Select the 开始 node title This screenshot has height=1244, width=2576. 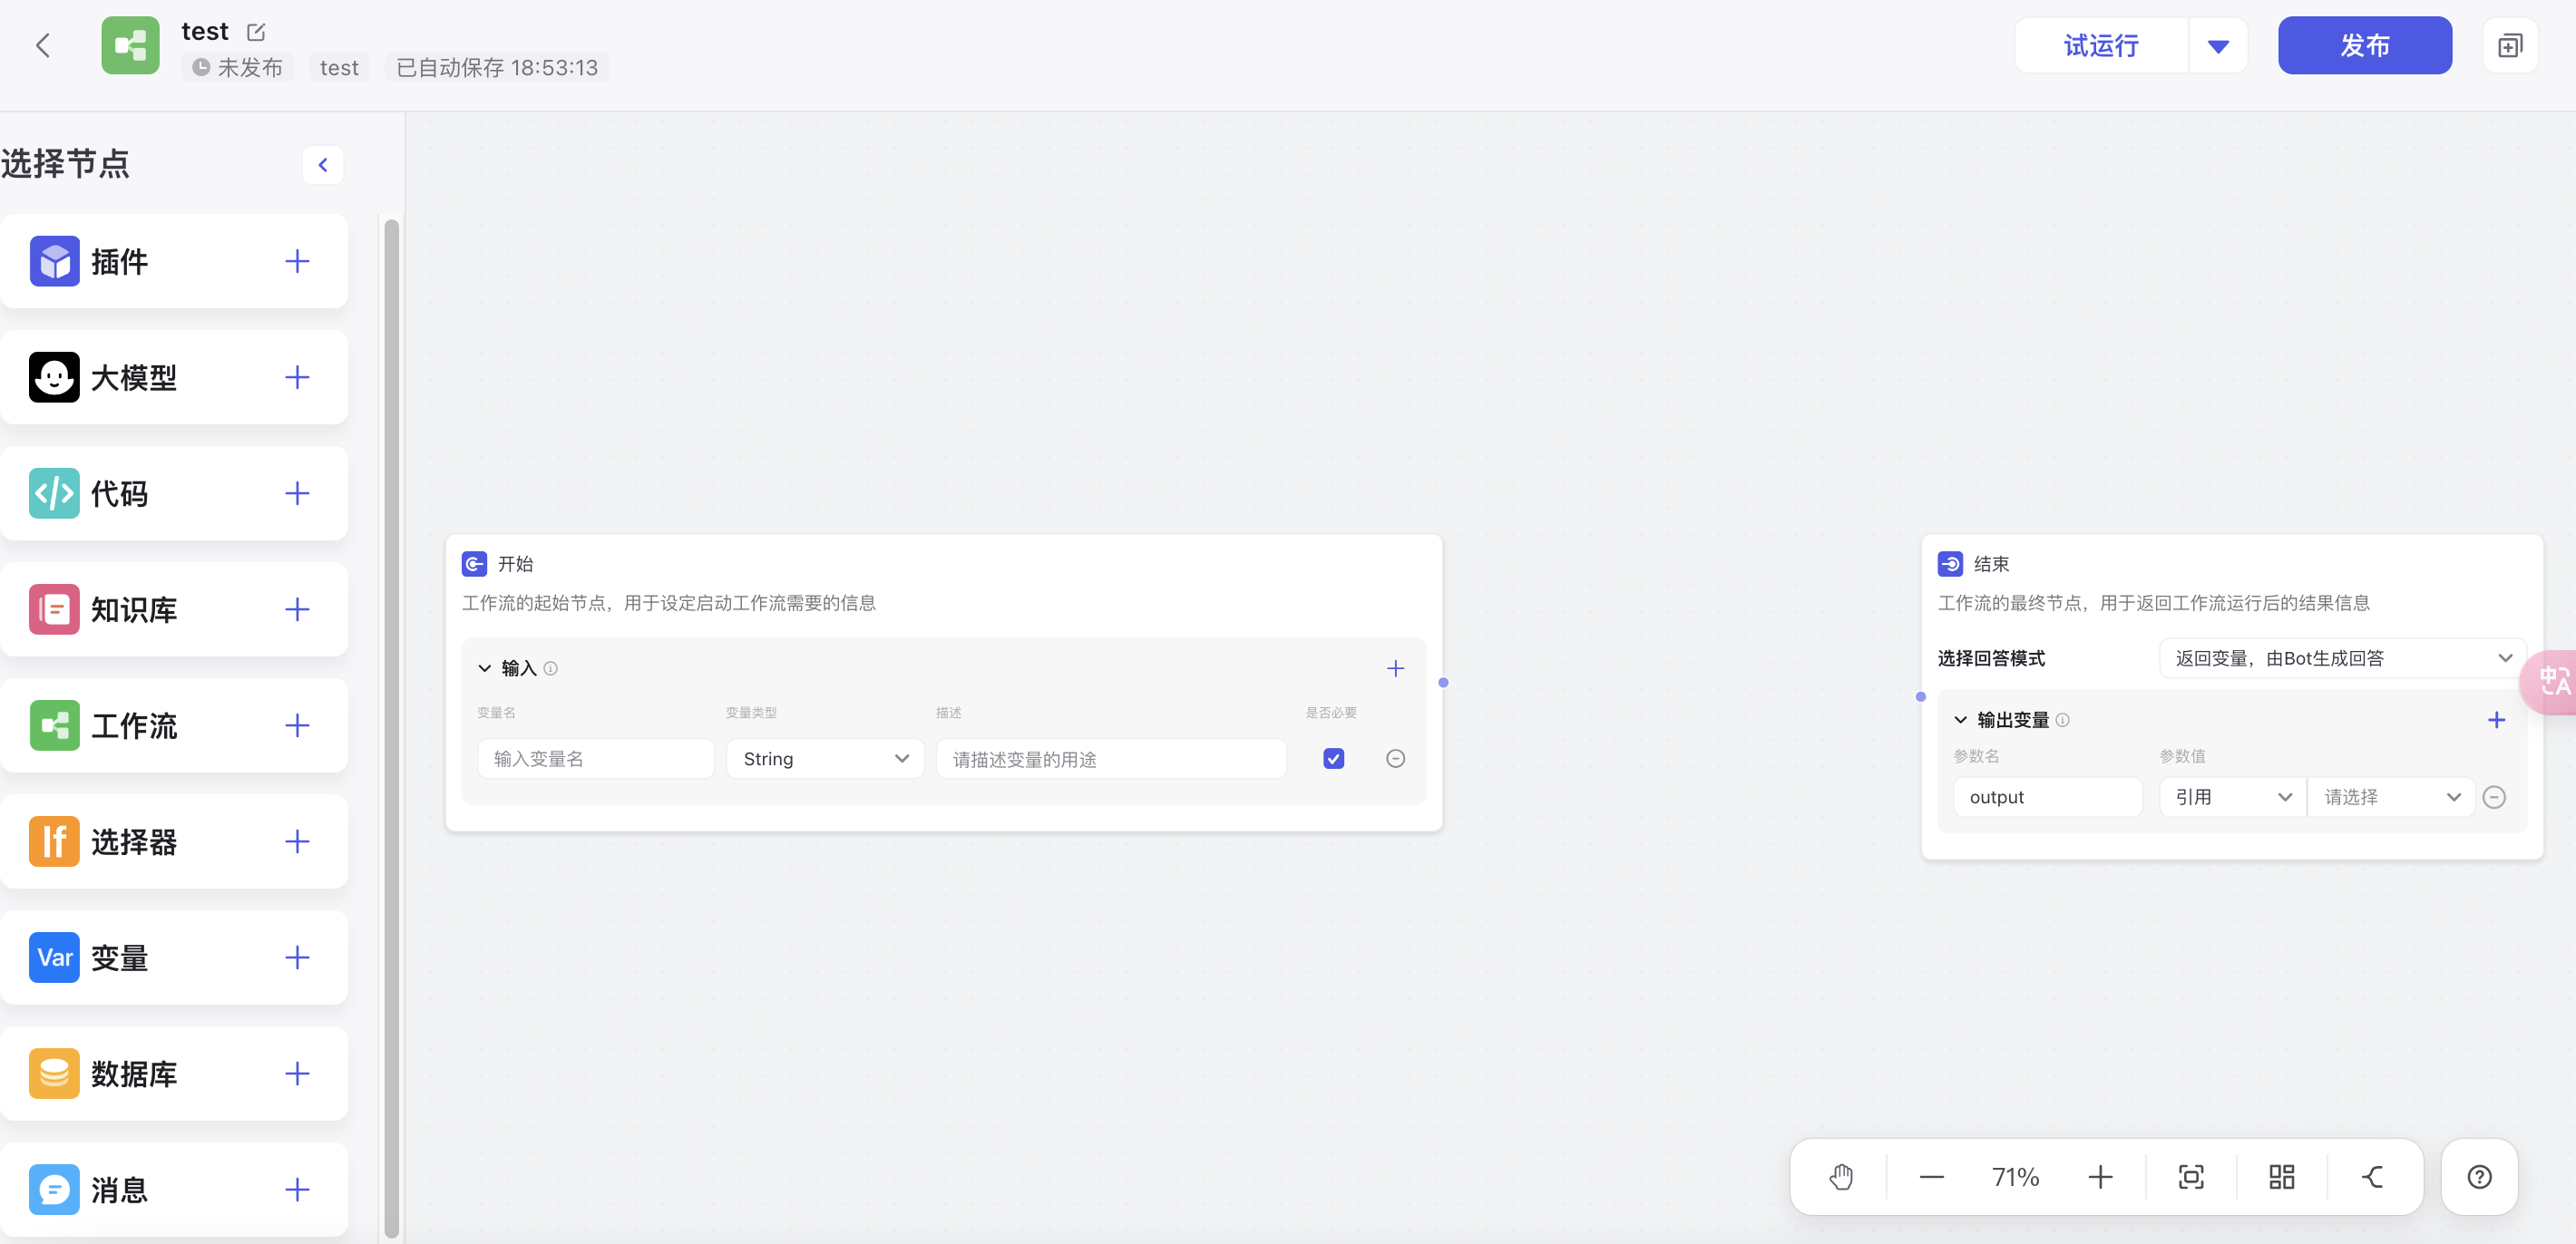coord(515,564)
